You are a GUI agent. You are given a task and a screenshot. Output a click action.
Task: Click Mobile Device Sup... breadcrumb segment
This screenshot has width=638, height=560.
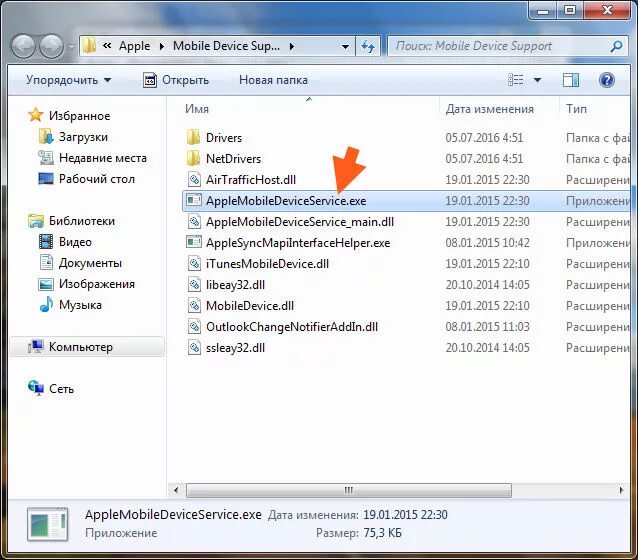(x=226, y=46)
